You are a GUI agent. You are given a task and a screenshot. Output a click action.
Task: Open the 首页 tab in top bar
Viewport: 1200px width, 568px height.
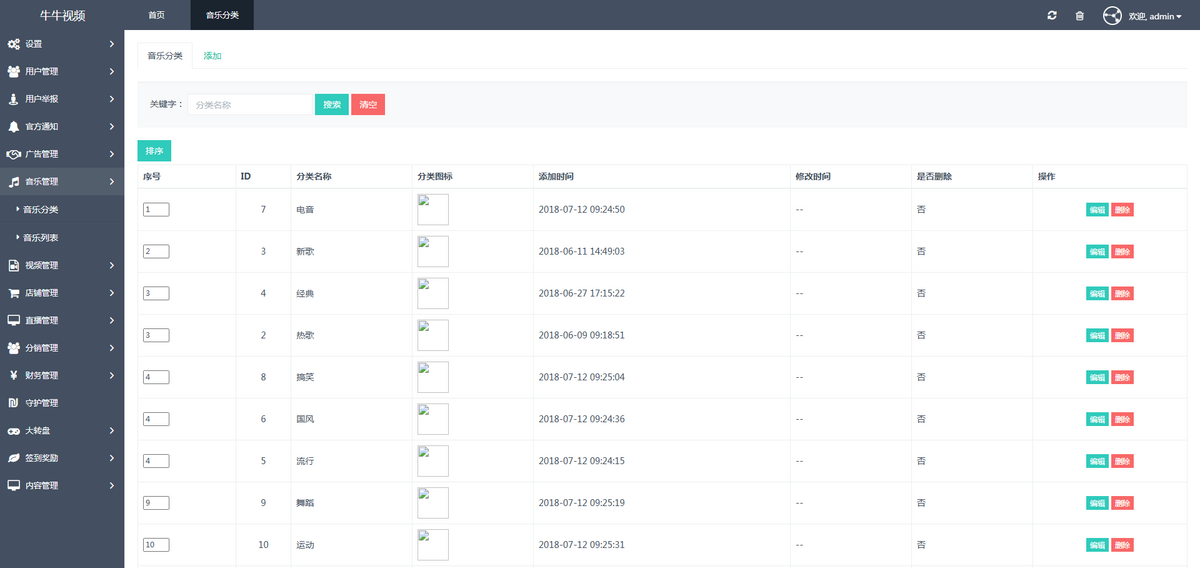(156, 15)
